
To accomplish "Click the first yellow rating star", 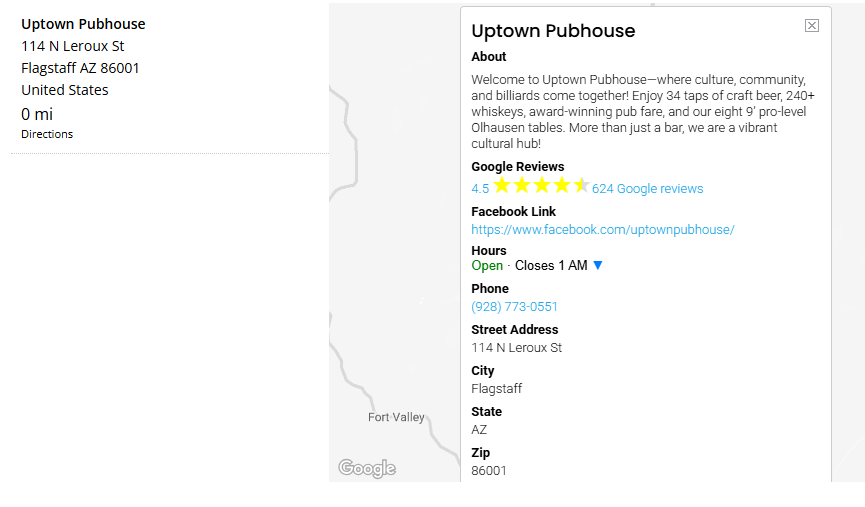I will pos(502,186).
